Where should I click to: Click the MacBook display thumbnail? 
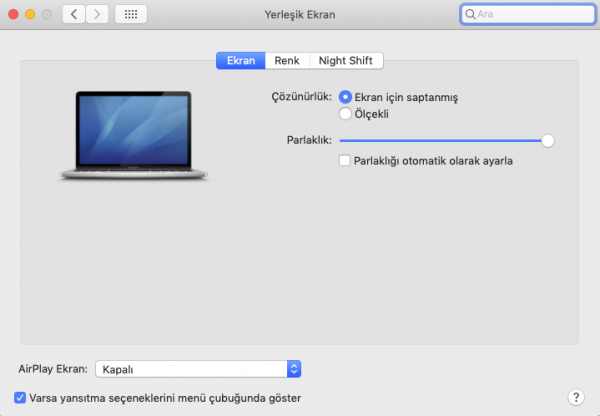pos(134,135)
